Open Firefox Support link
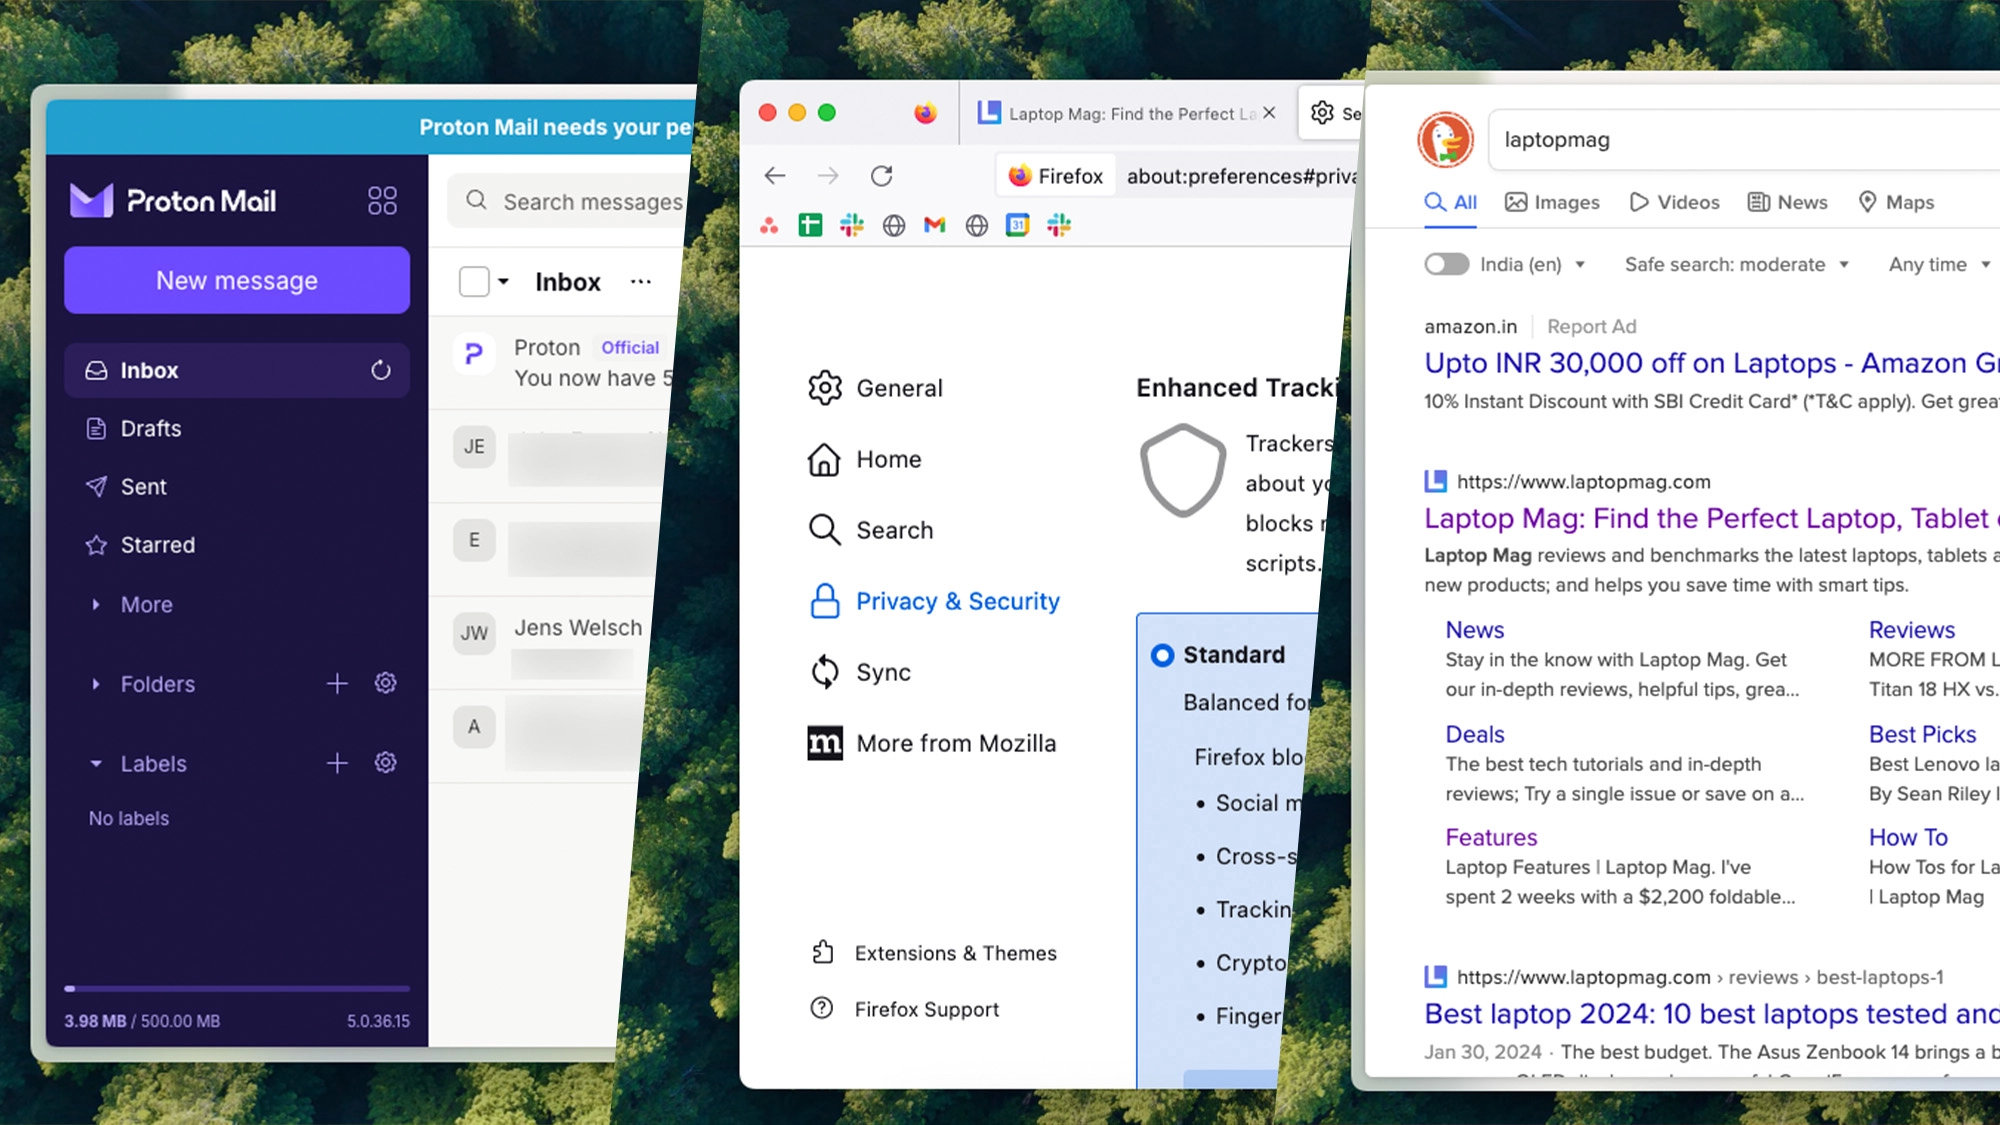Viewport: 2000px width, 1125px height. pos(926,1009)
